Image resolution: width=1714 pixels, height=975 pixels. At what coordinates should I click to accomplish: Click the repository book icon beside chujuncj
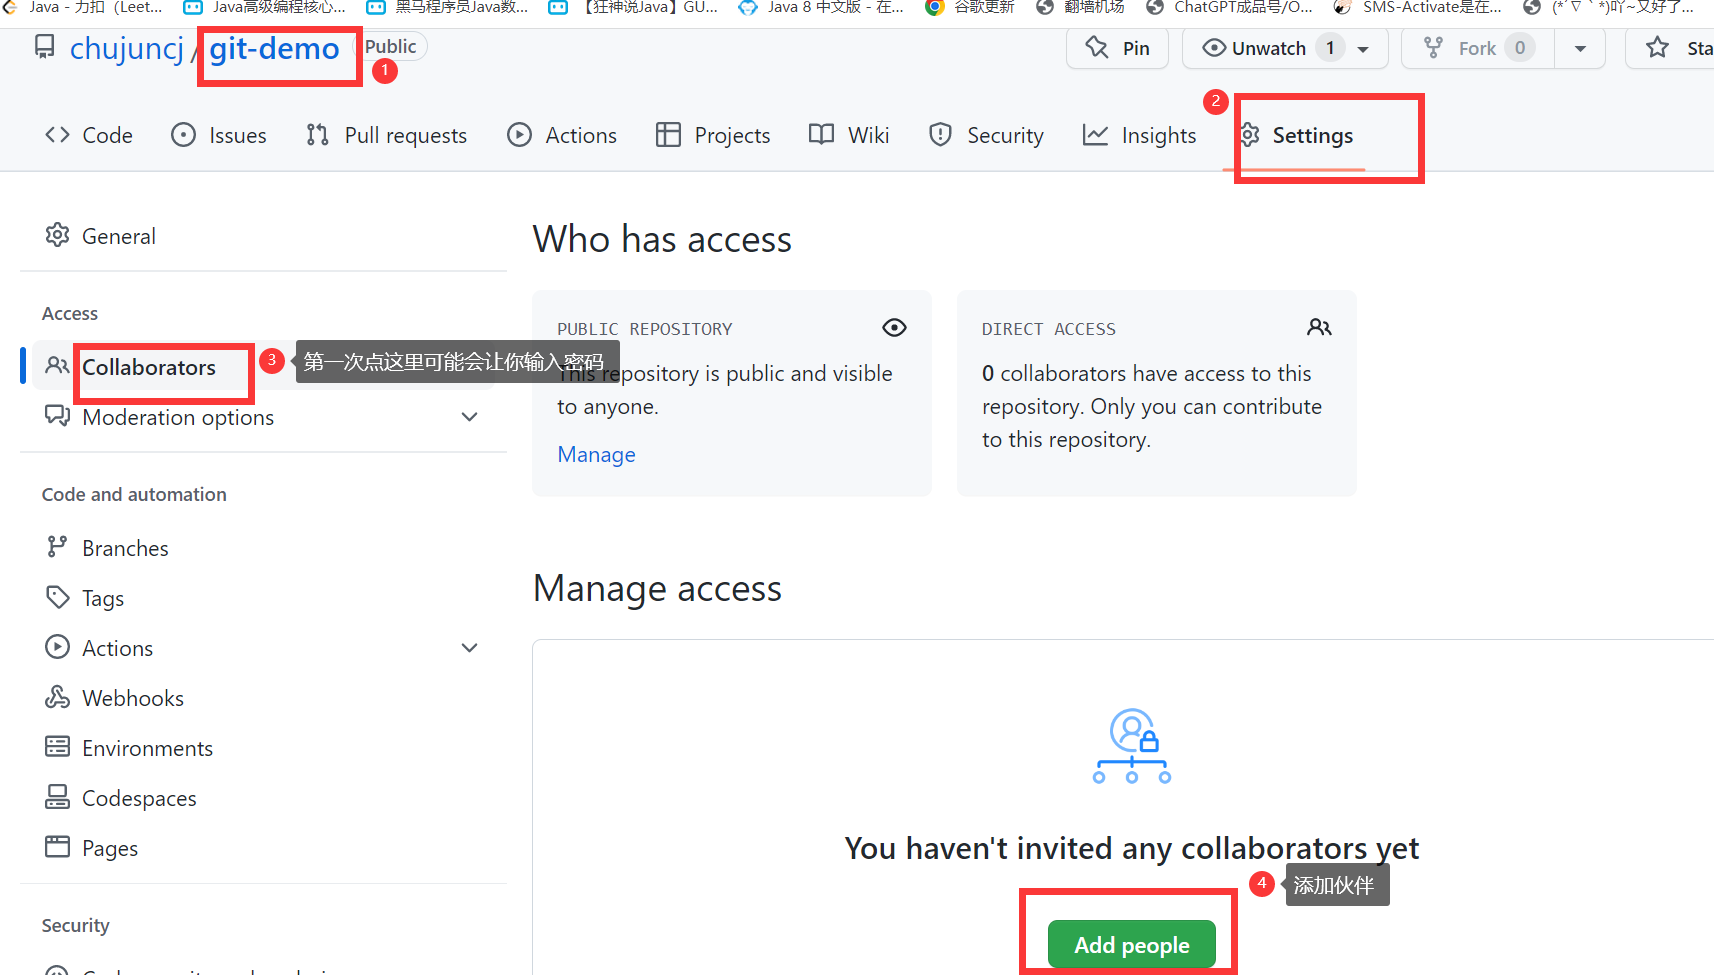tap(45, 47)
